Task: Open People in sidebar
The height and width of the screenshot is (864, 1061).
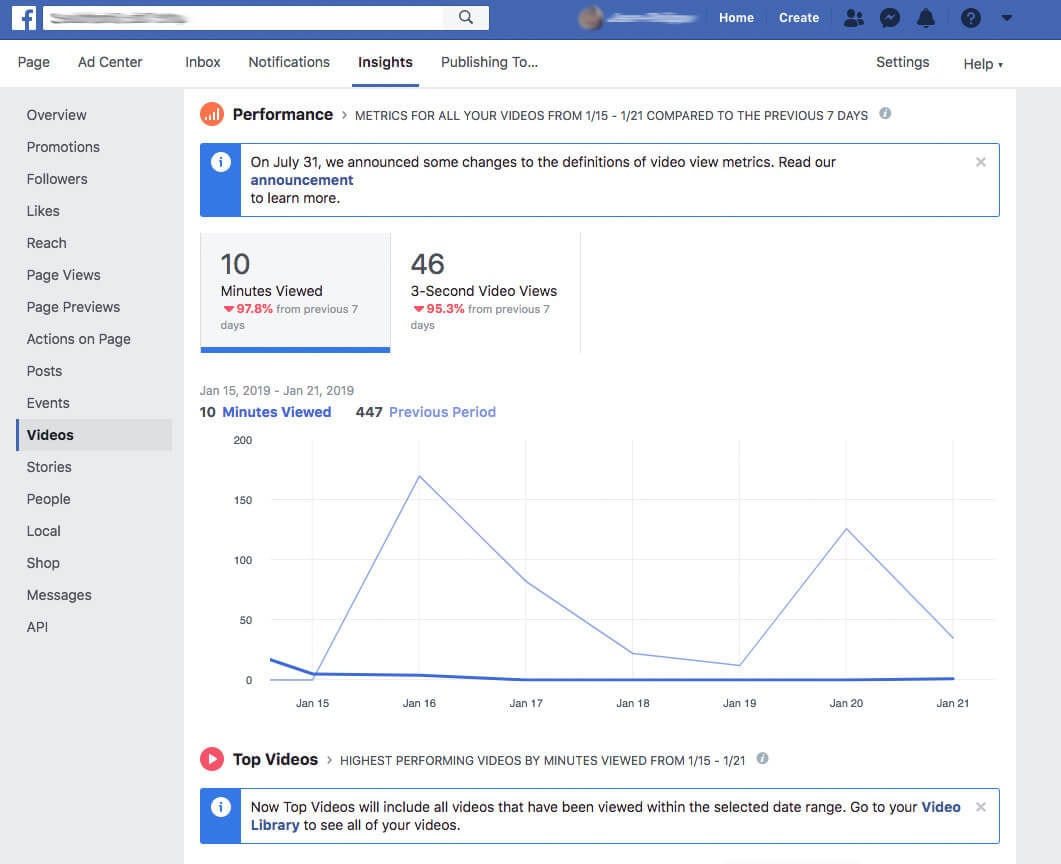Action: (49, 499)
